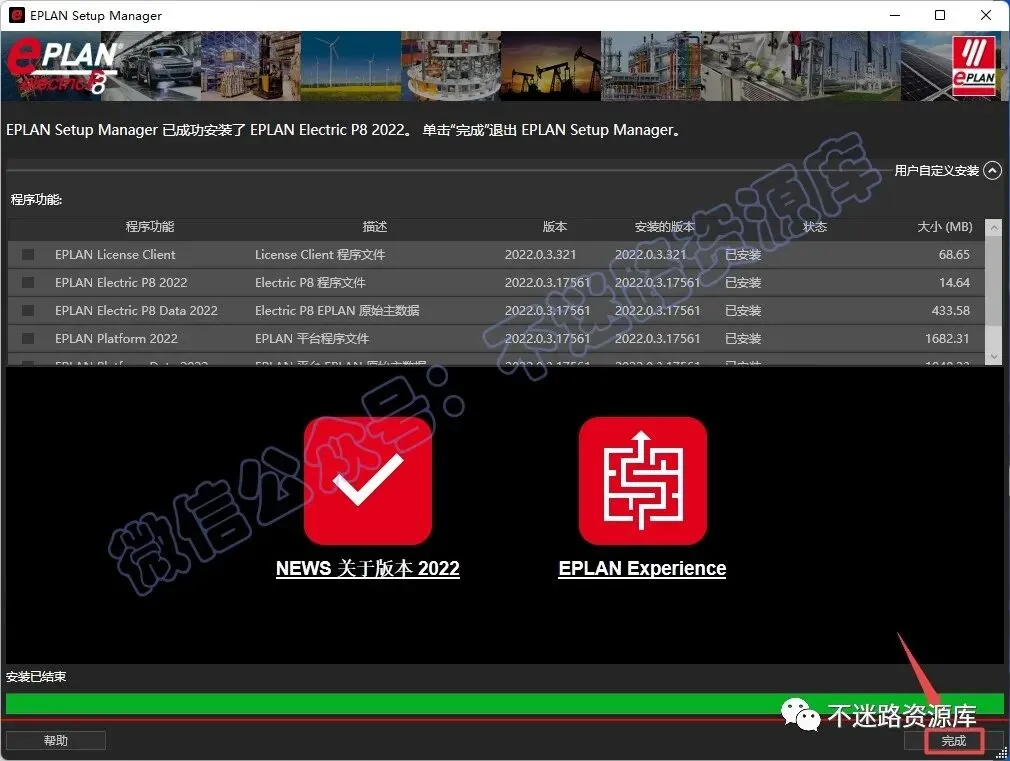Click the 版本 column header

pos(555,227)
